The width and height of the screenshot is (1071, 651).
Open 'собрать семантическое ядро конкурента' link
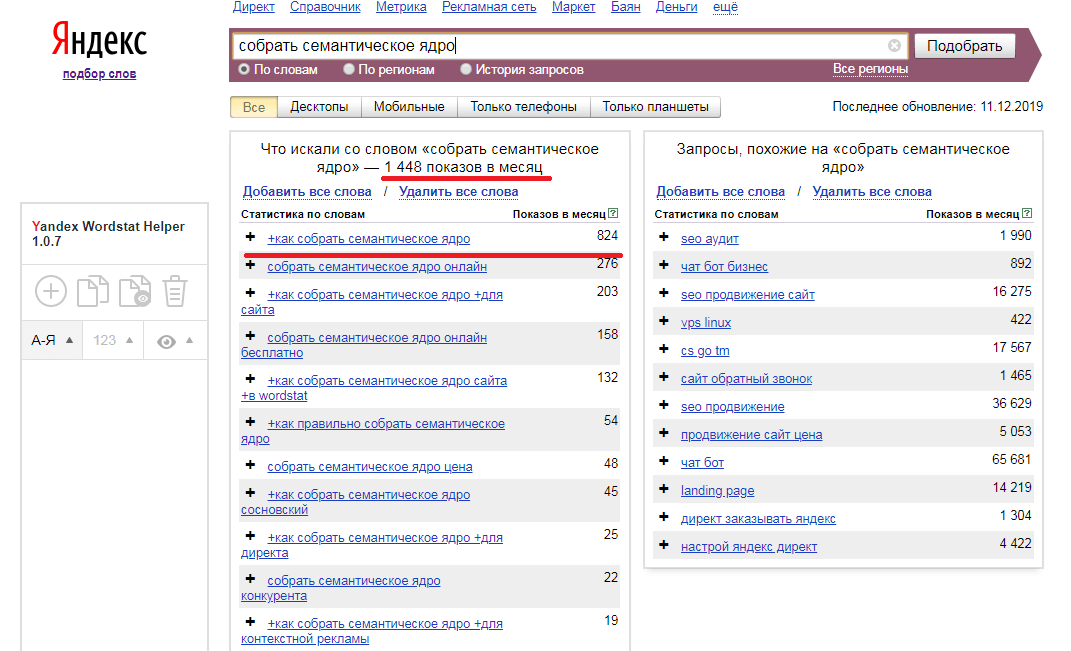pyautogui.click(x=340, y=588)
